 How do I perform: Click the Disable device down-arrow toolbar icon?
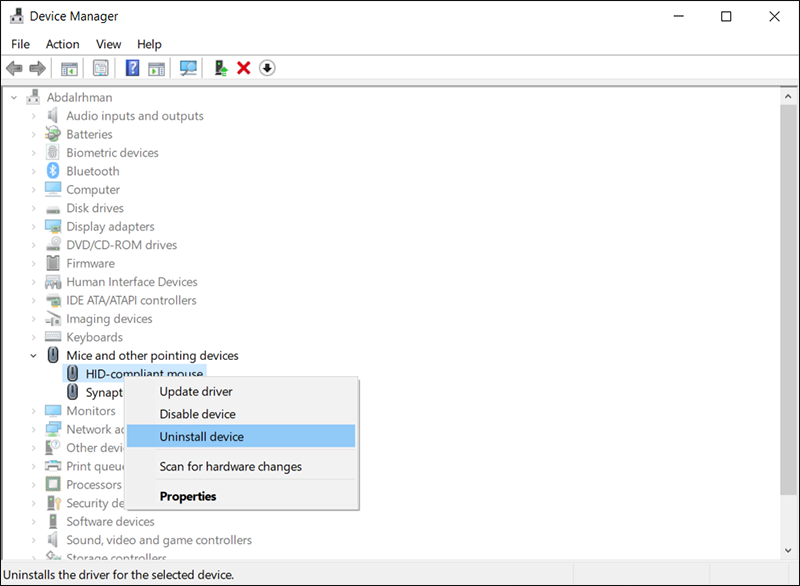[267, 68]
